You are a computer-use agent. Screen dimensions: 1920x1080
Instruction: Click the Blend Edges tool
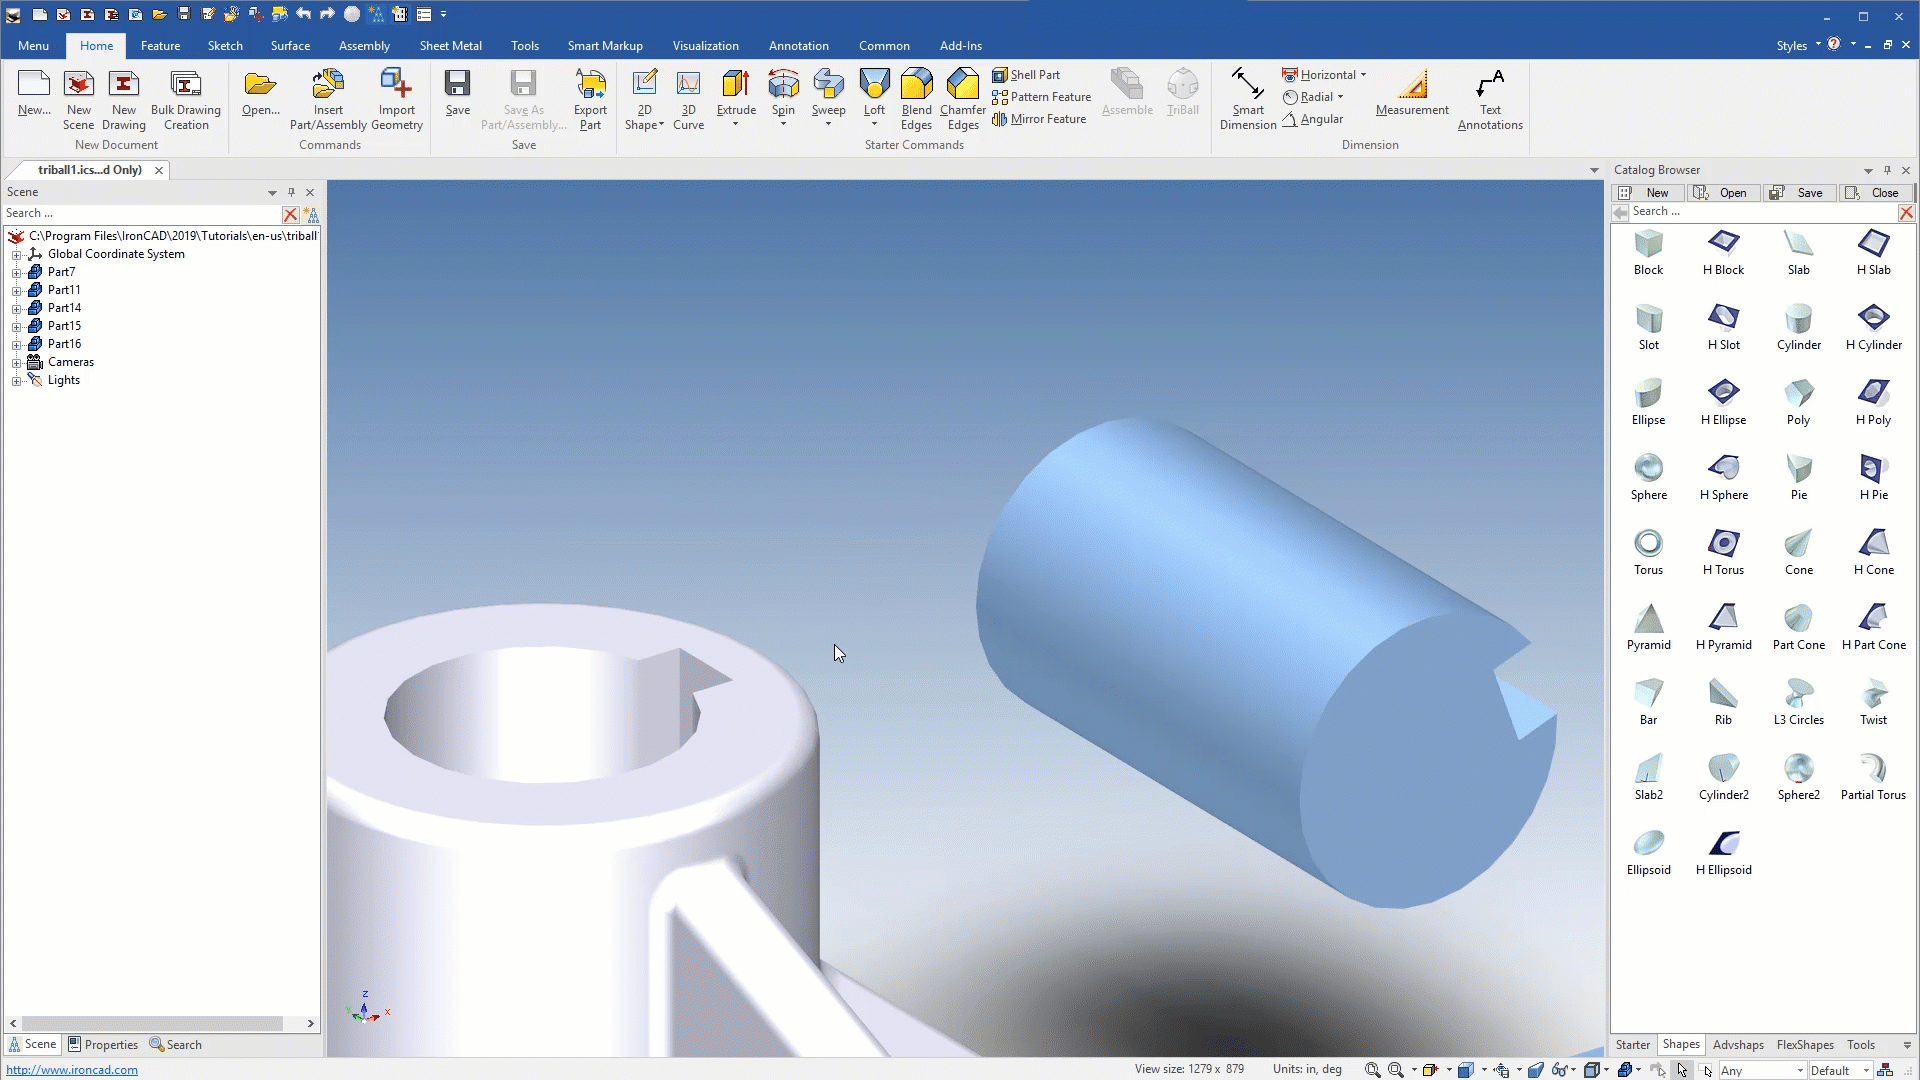916,86
